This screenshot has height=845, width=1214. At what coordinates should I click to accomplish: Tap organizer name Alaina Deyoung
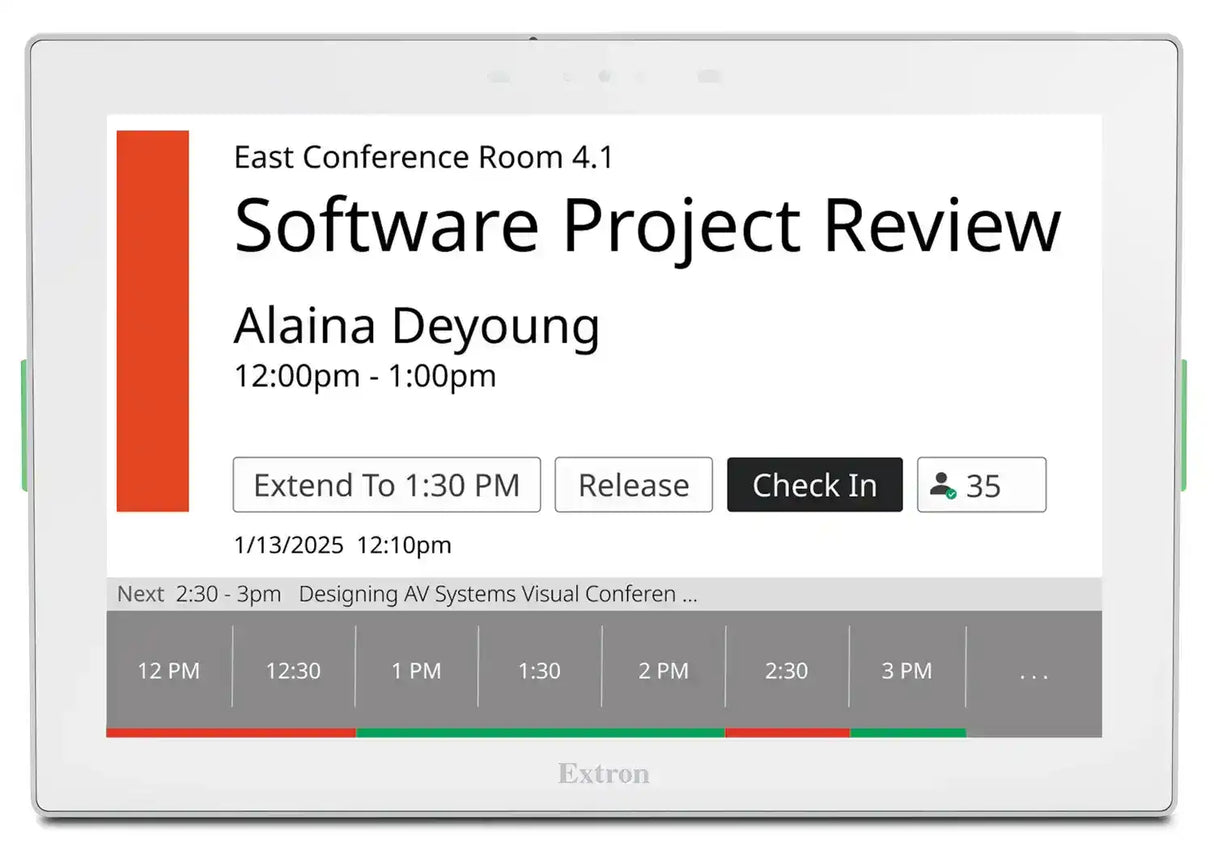416,326
